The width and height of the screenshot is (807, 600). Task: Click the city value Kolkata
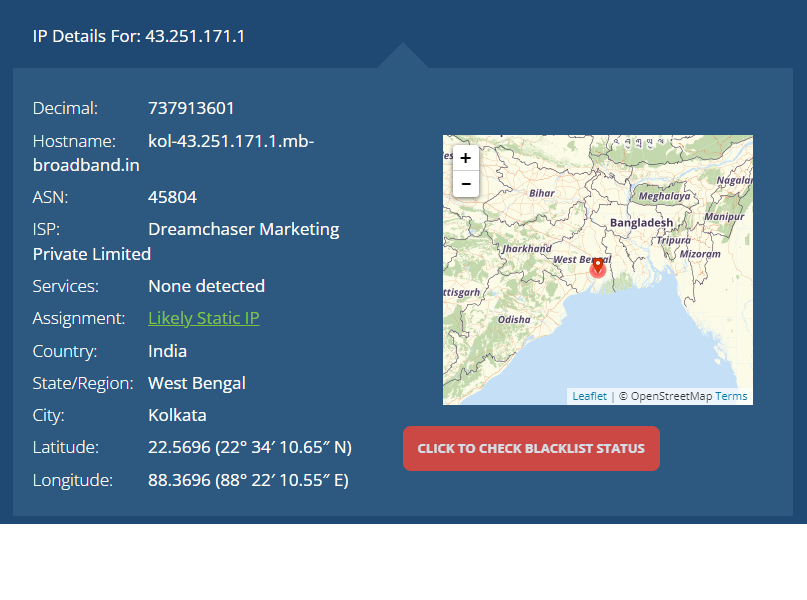pyautogui.click(x=177, y=415)
